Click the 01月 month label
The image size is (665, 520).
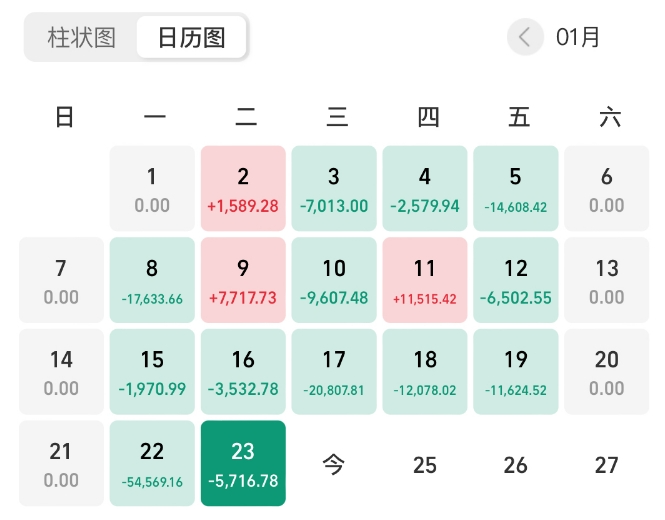pyautogui.click(x=578, y=37)
